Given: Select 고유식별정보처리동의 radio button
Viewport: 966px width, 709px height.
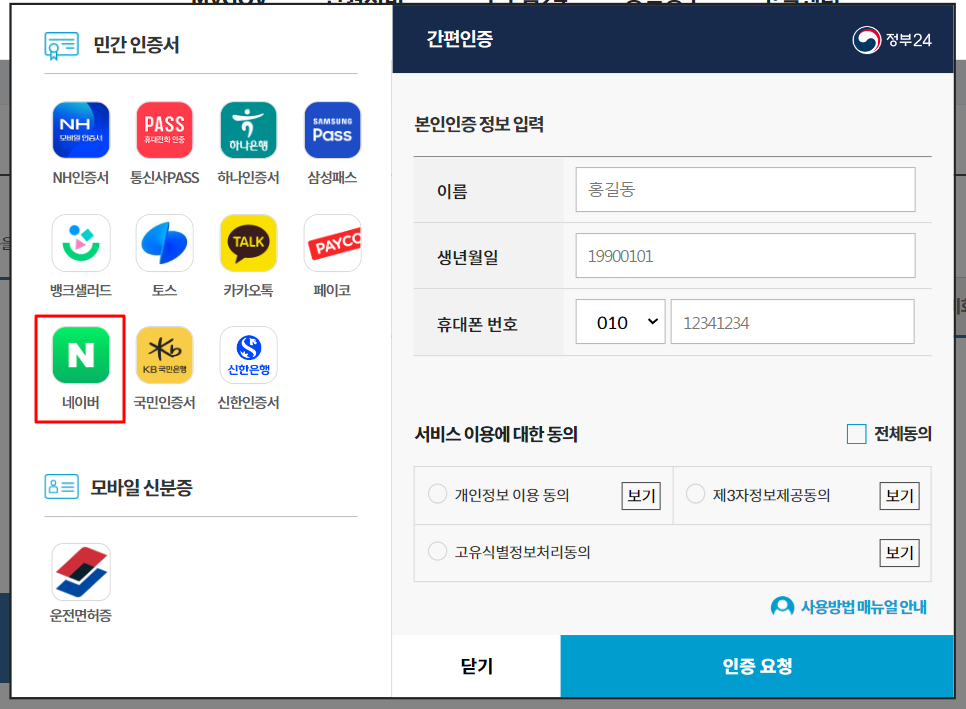Looking at the screenshot, I should tap(437, 551).
